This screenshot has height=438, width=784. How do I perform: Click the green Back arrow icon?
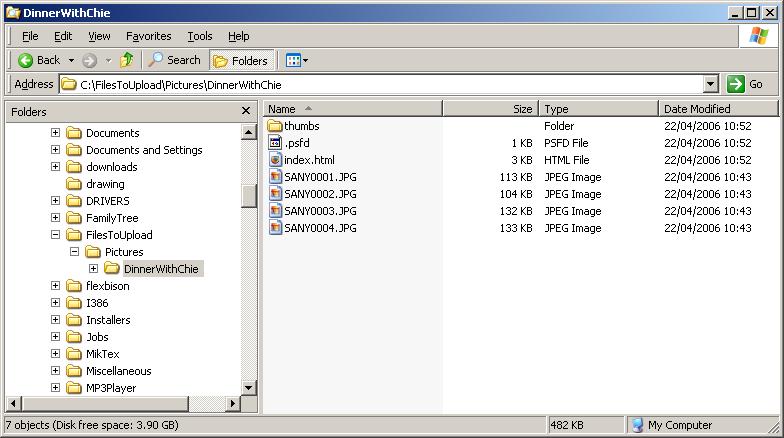[x=25, y=60]
